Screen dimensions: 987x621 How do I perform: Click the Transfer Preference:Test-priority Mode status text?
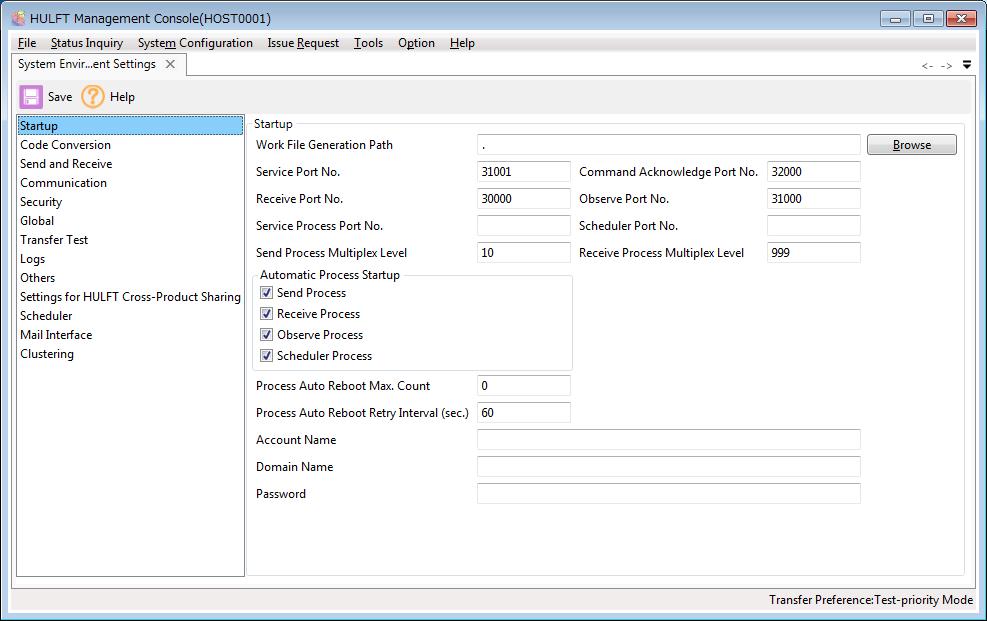coord(871,600)
